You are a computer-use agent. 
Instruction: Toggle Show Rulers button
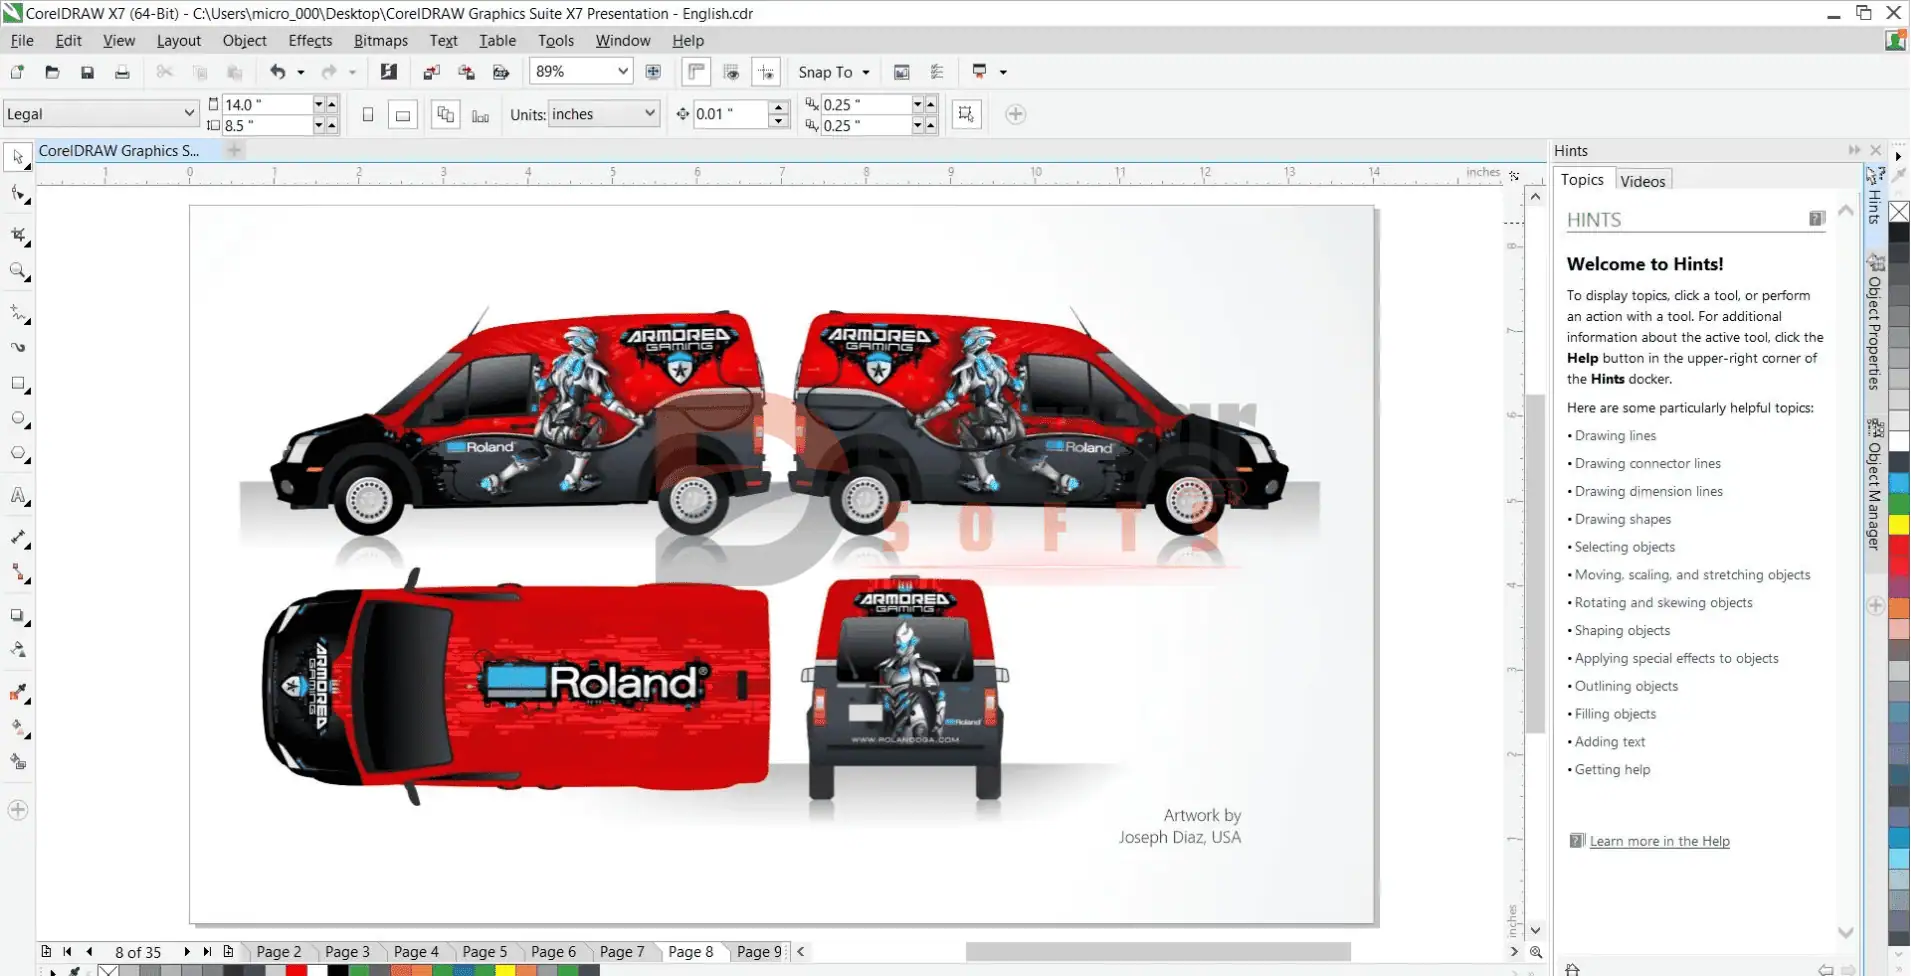click(x=696, y=72)
